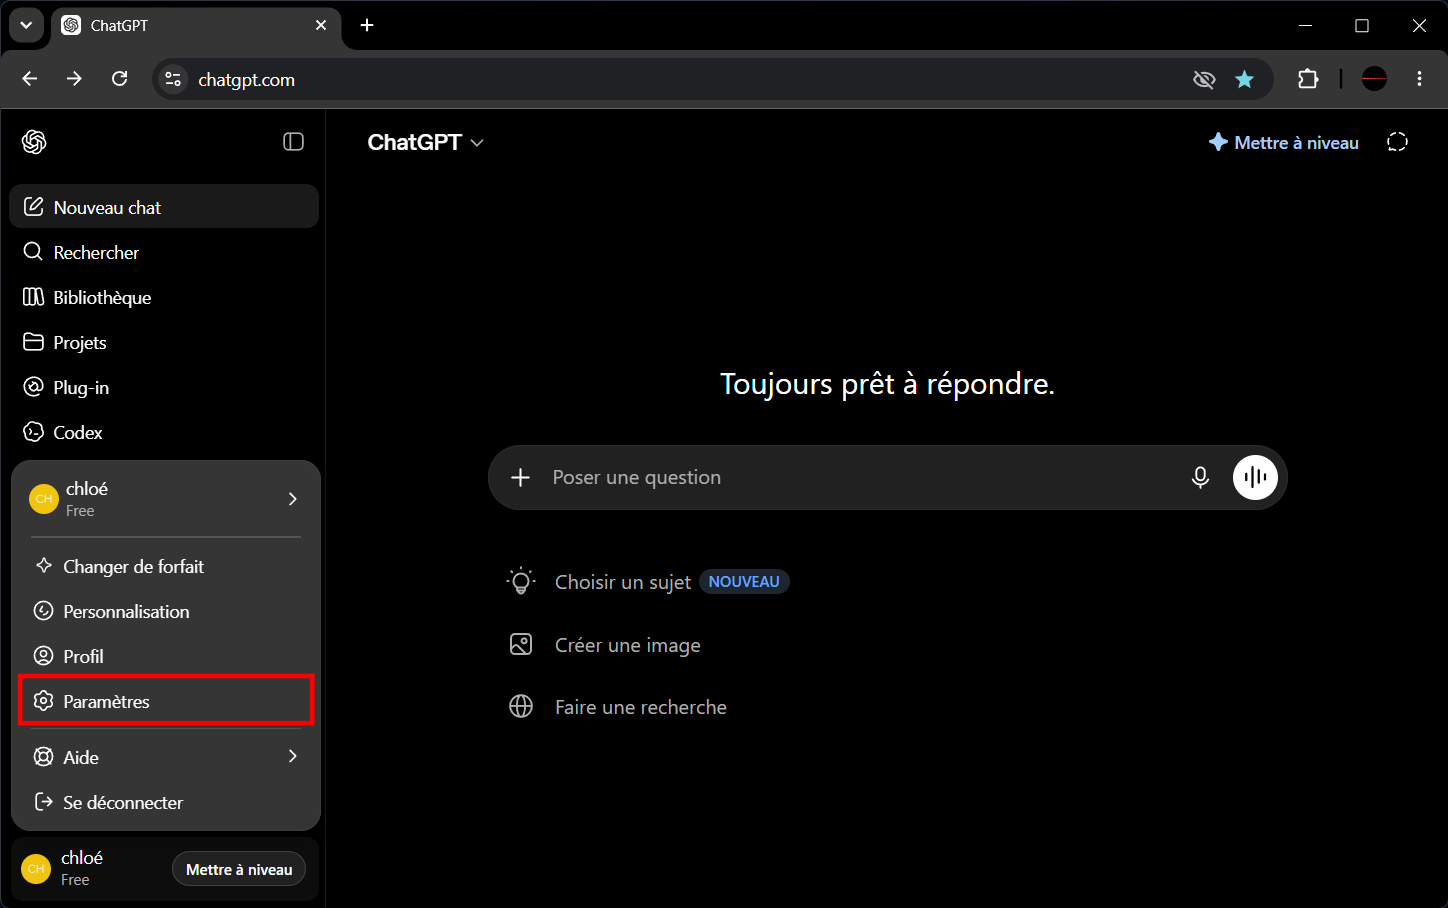
Task: Select the ChatGPT browser tab
Action: pos(195,26)
